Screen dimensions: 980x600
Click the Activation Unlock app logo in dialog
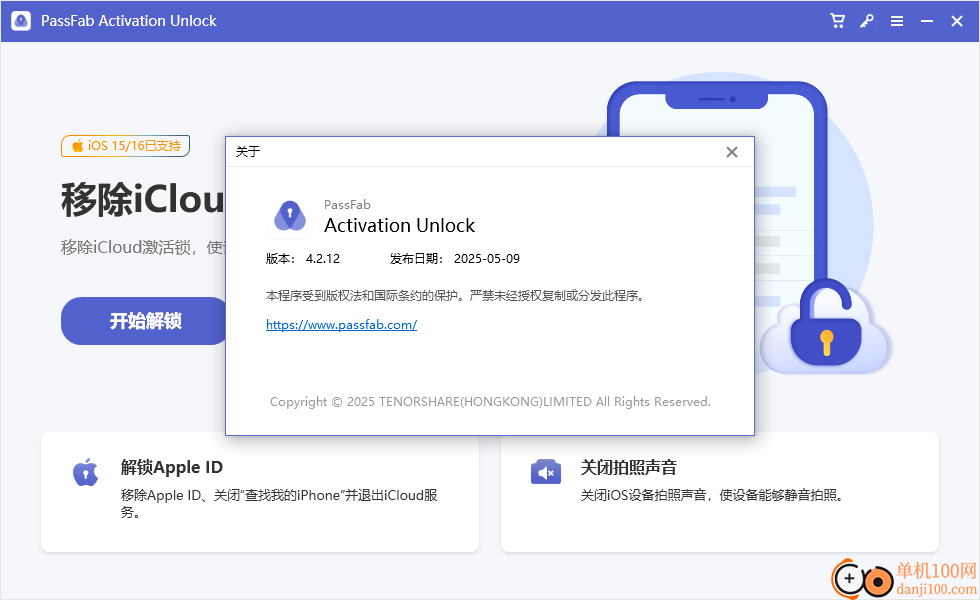click(x=289, y=216)
